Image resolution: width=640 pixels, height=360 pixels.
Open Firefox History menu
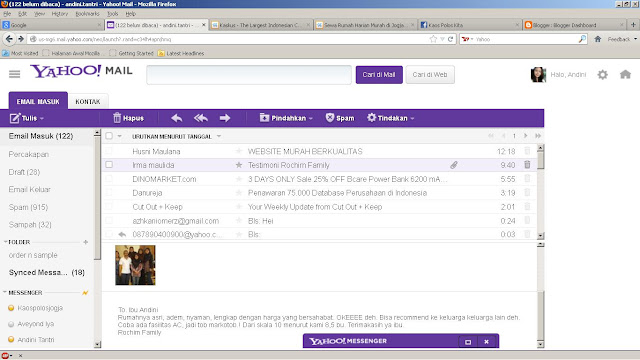click(x=60, y=13)
